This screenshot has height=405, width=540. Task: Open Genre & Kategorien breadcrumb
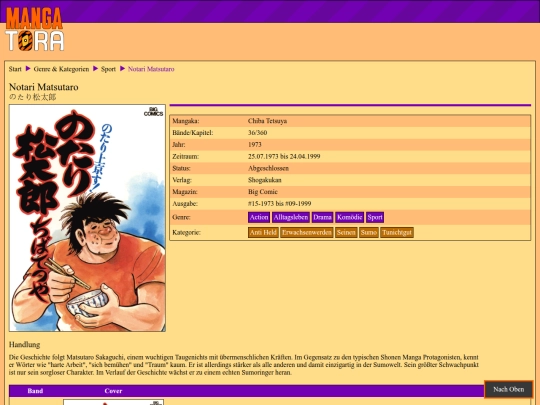pos(61,69)
